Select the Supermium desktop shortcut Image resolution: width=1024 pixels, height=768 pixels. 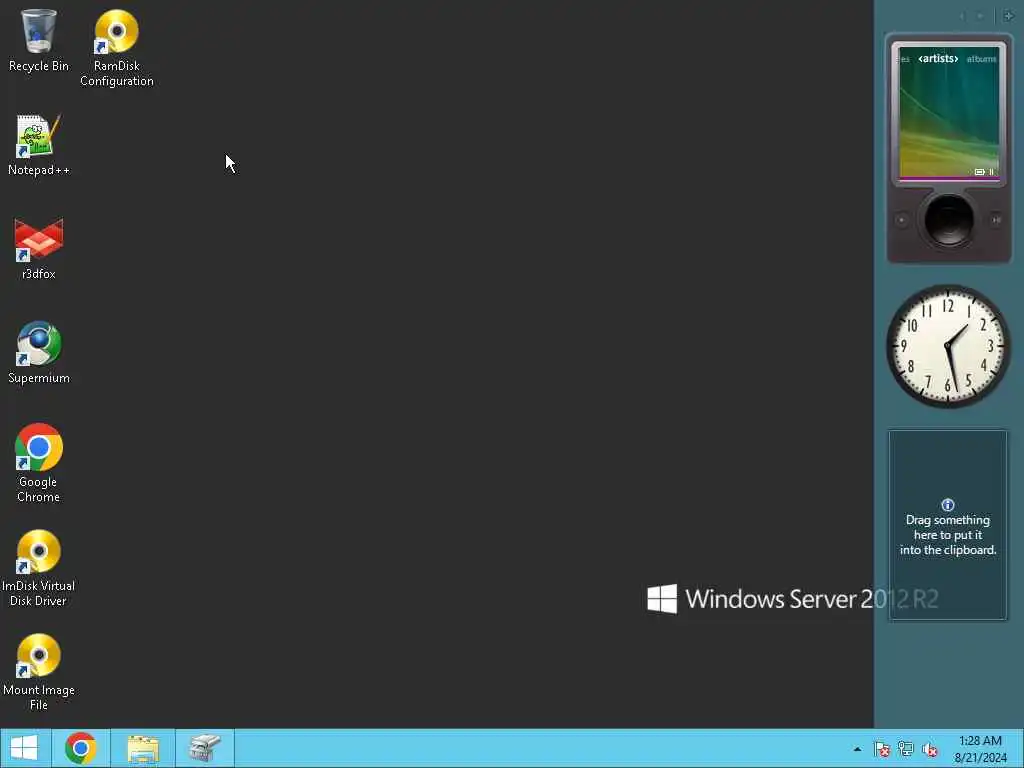coord(39,353)
